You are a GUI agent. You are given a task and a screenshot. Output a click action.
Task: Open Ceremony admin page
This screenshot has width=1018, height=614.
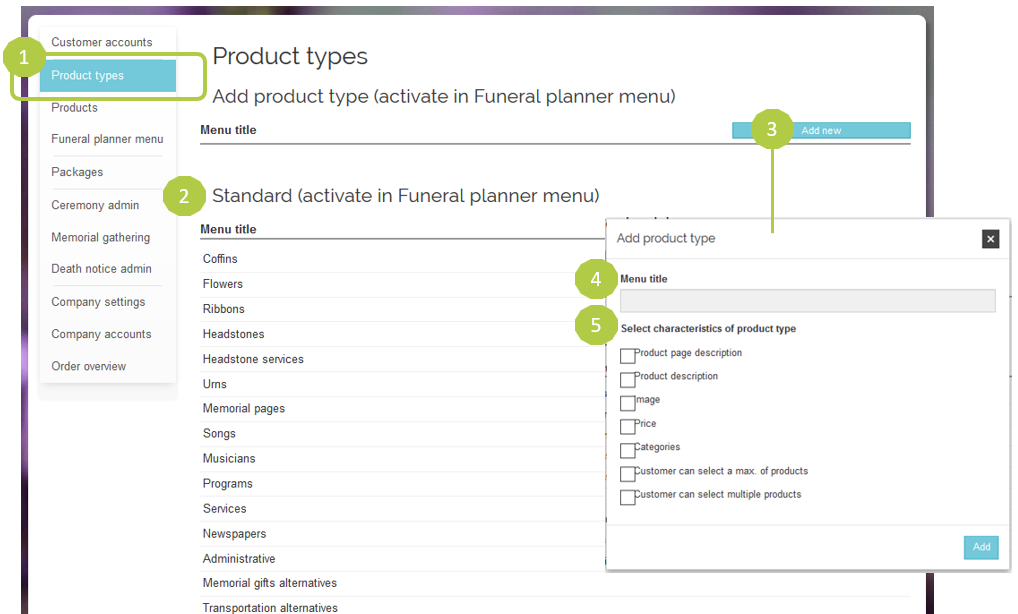95,205
